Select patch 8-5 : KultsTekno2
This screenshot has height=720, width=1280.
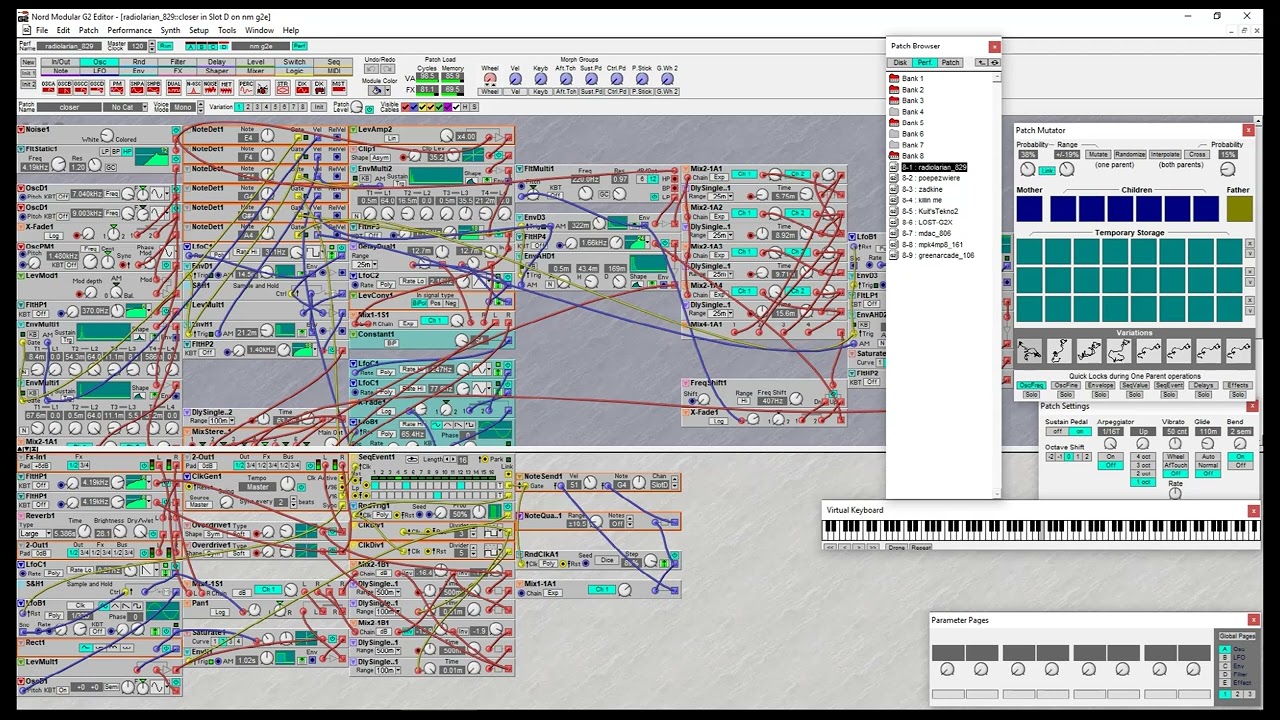[x=929, y=211]
